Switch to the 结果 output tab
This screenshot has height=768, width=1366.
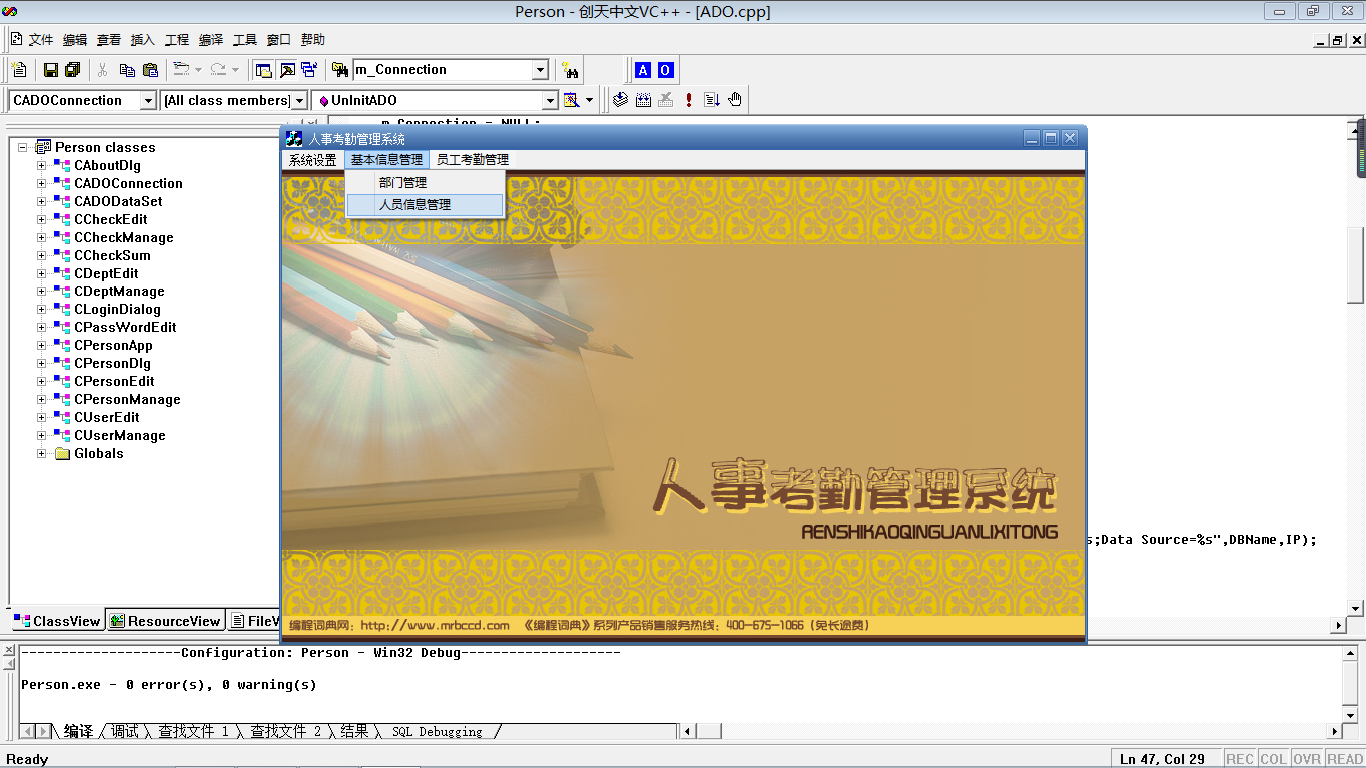point(354,732)
